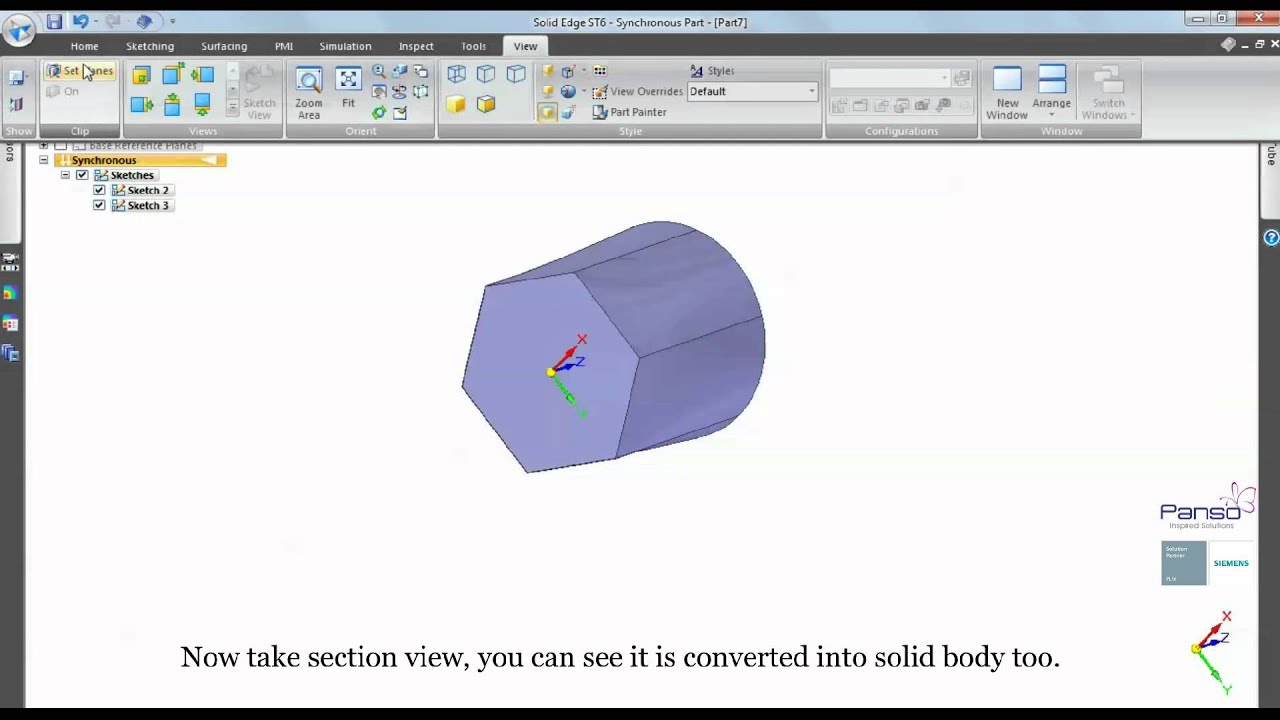Switch to the Tools tab
The image size is (1280, 720).
click(x=474, y=46)
